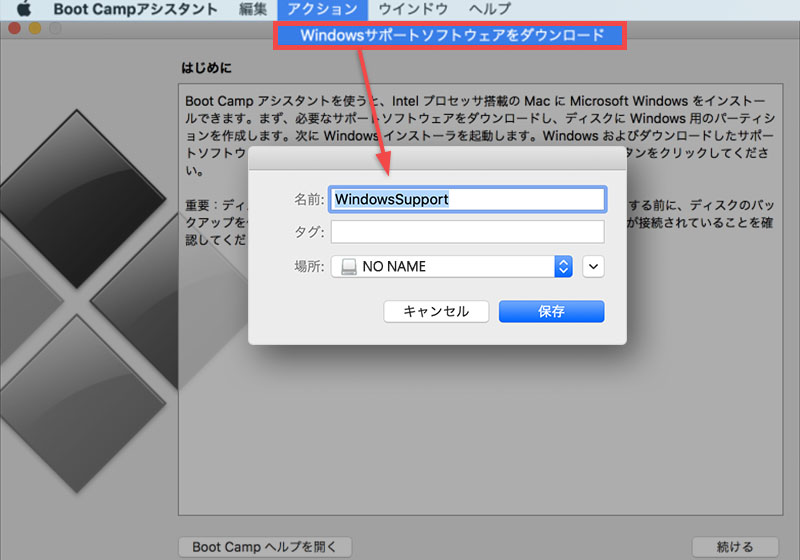Open the ヘルプ menu
Viewport: 800px width, 560px height.
(490, 9)
